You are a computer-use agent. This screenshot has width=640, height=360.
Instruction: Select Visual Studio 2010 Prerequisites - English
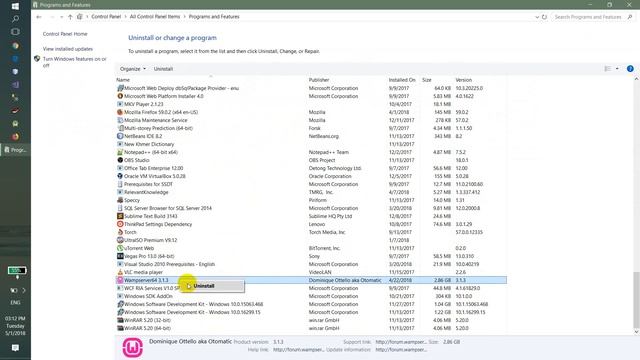tap(311, 264)
